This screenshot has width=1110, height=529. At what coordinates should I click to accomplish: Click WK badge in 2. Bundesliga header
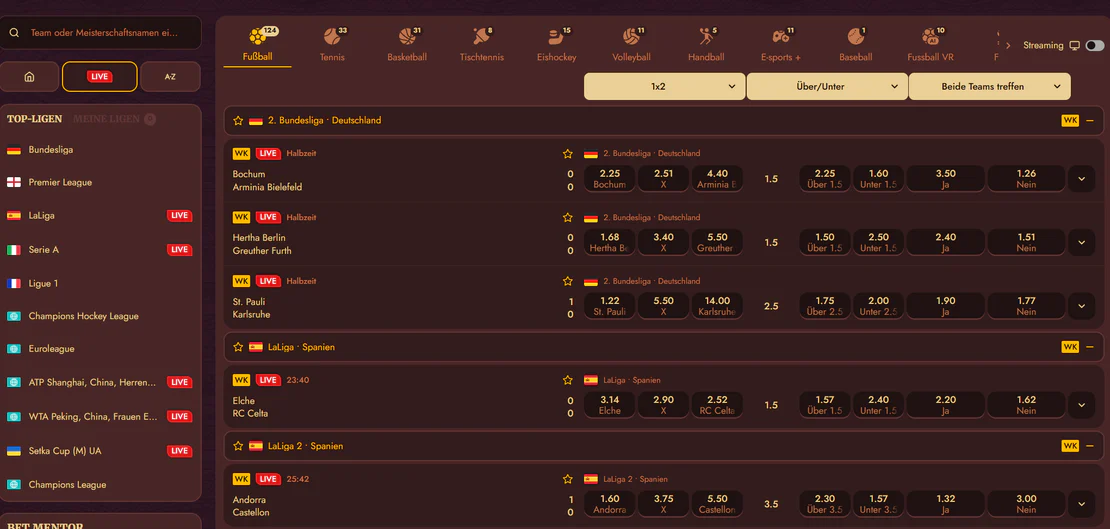click(1070, 120)
